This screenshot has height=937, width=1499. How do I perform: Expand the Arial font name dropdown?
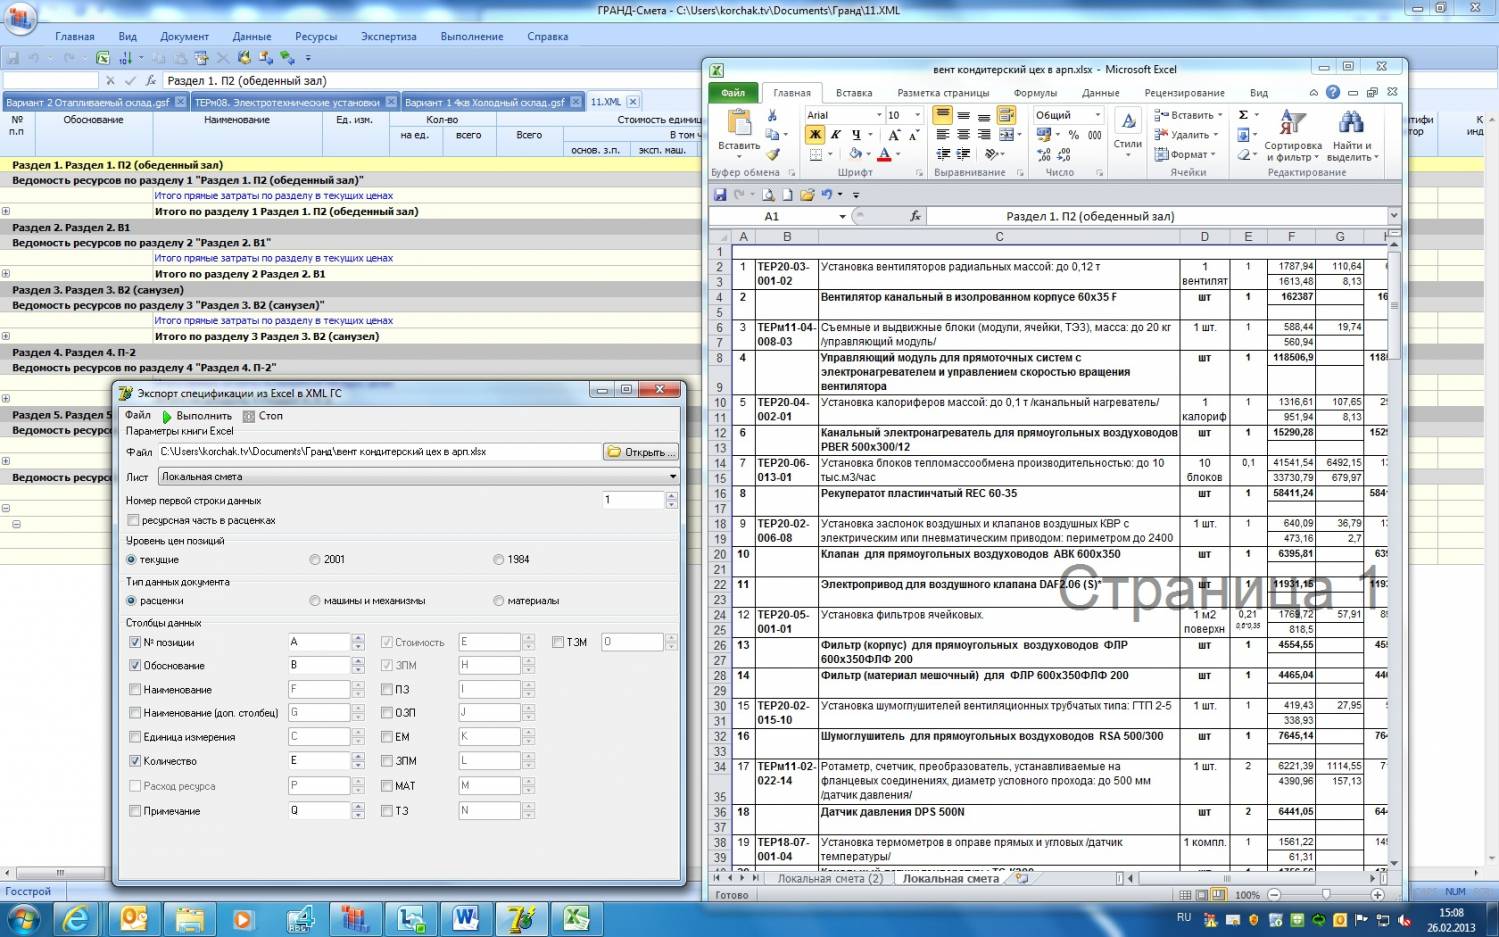(x=879, y=115)
